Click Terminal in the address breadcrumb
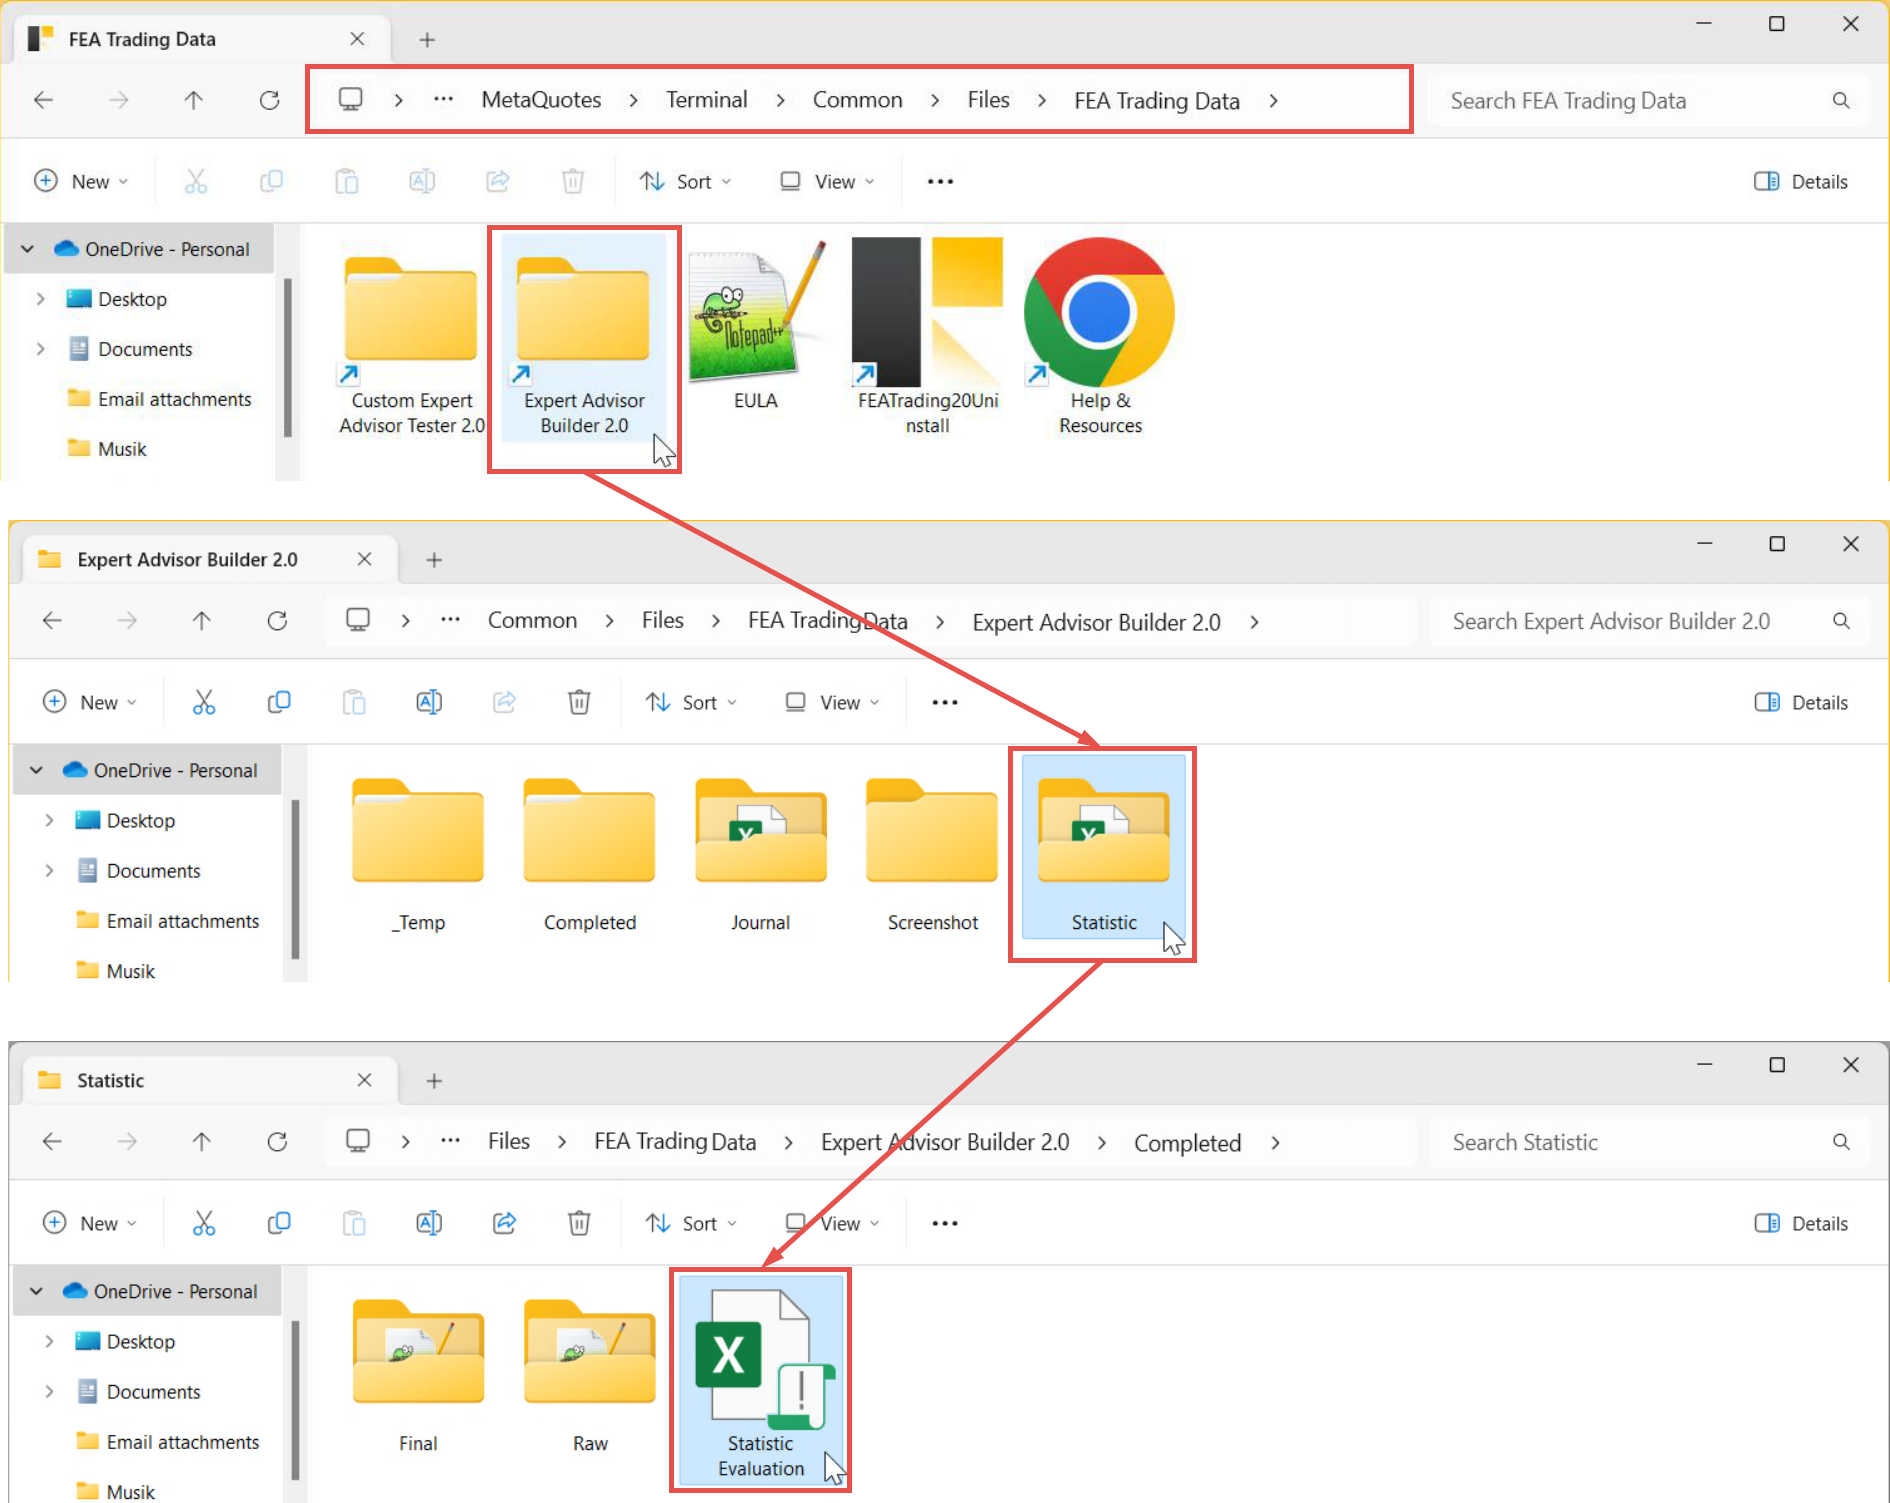This screenshot has width=1890, height=1503. tap(707, 100)
